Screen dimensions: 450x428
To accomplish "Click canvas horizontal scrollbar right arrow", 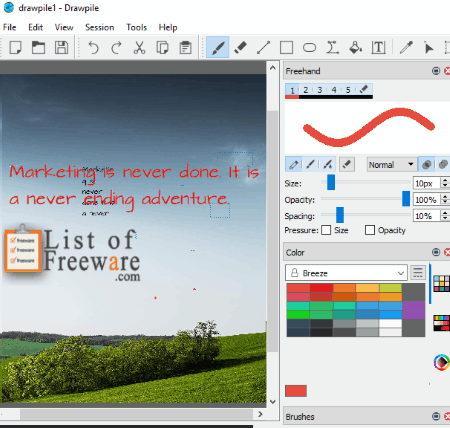I will (x=260, y=414).
